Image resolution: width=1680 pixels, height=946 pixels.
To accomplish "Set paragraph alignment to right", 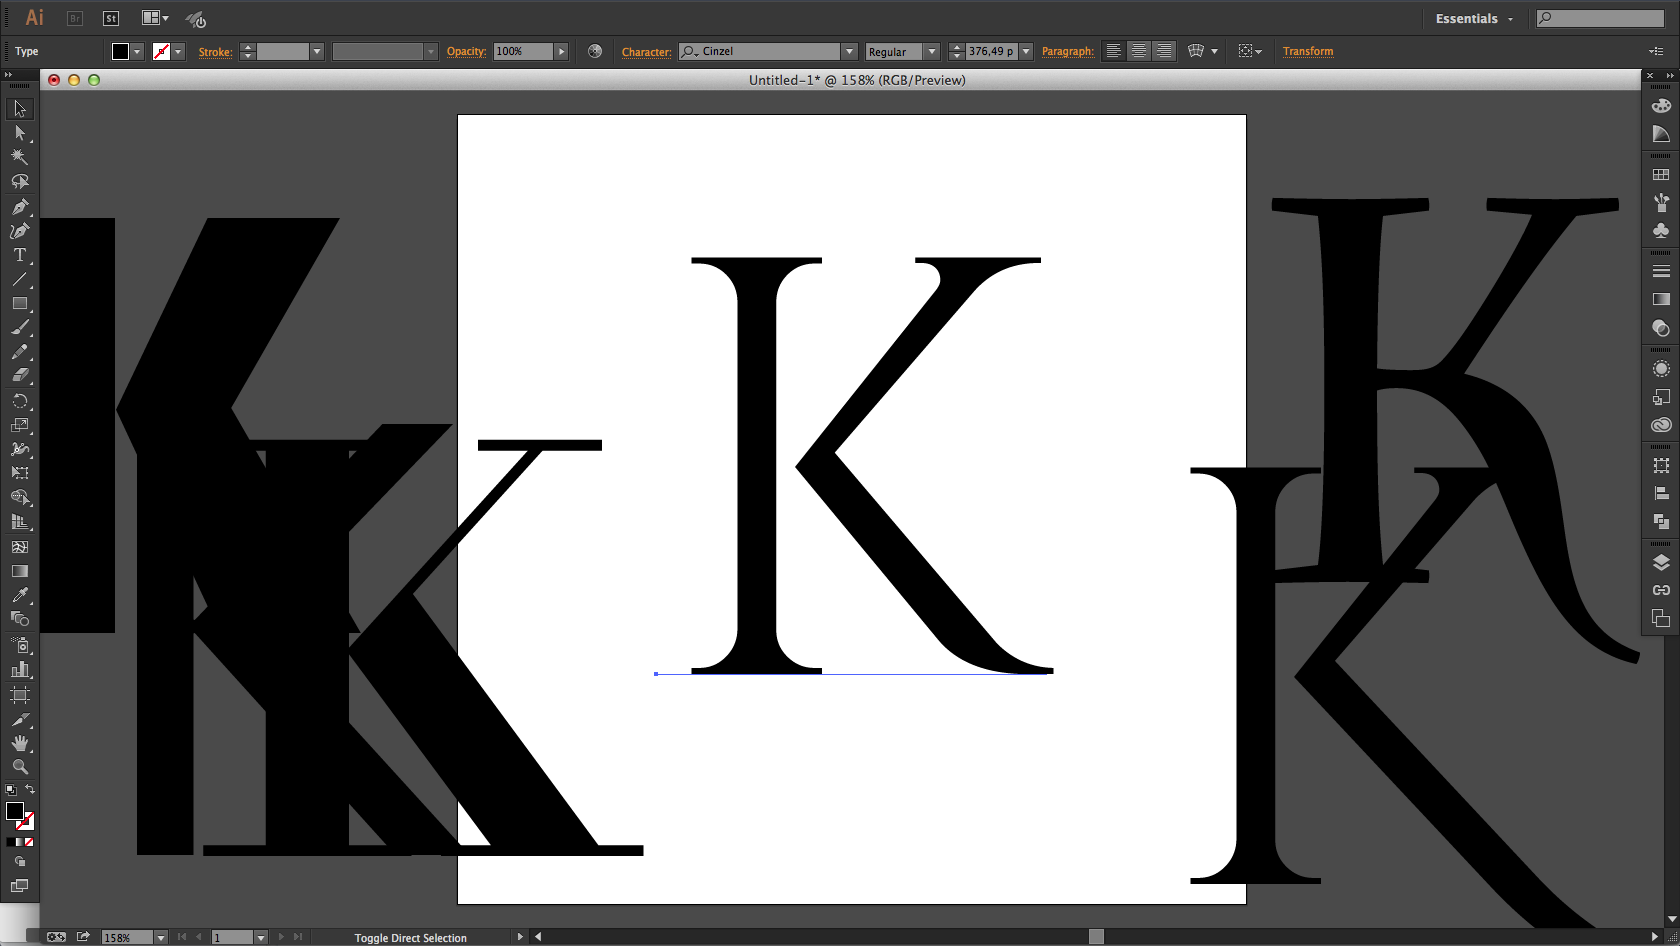I will coord(1164,51).
